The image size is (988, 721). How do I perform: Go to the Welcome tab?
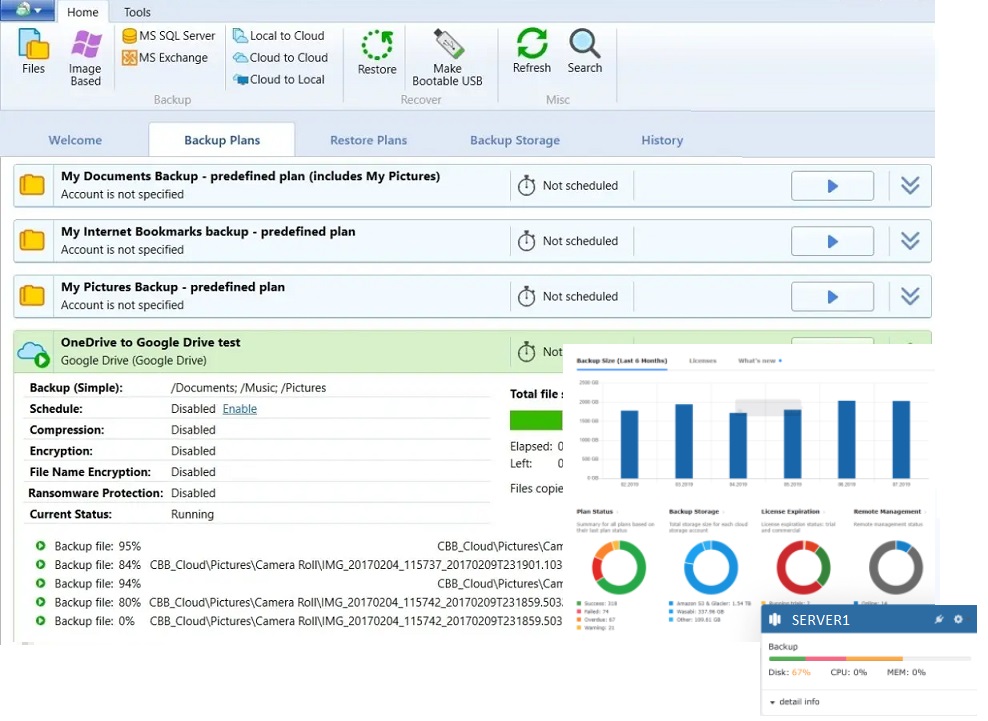coord(75,140)
